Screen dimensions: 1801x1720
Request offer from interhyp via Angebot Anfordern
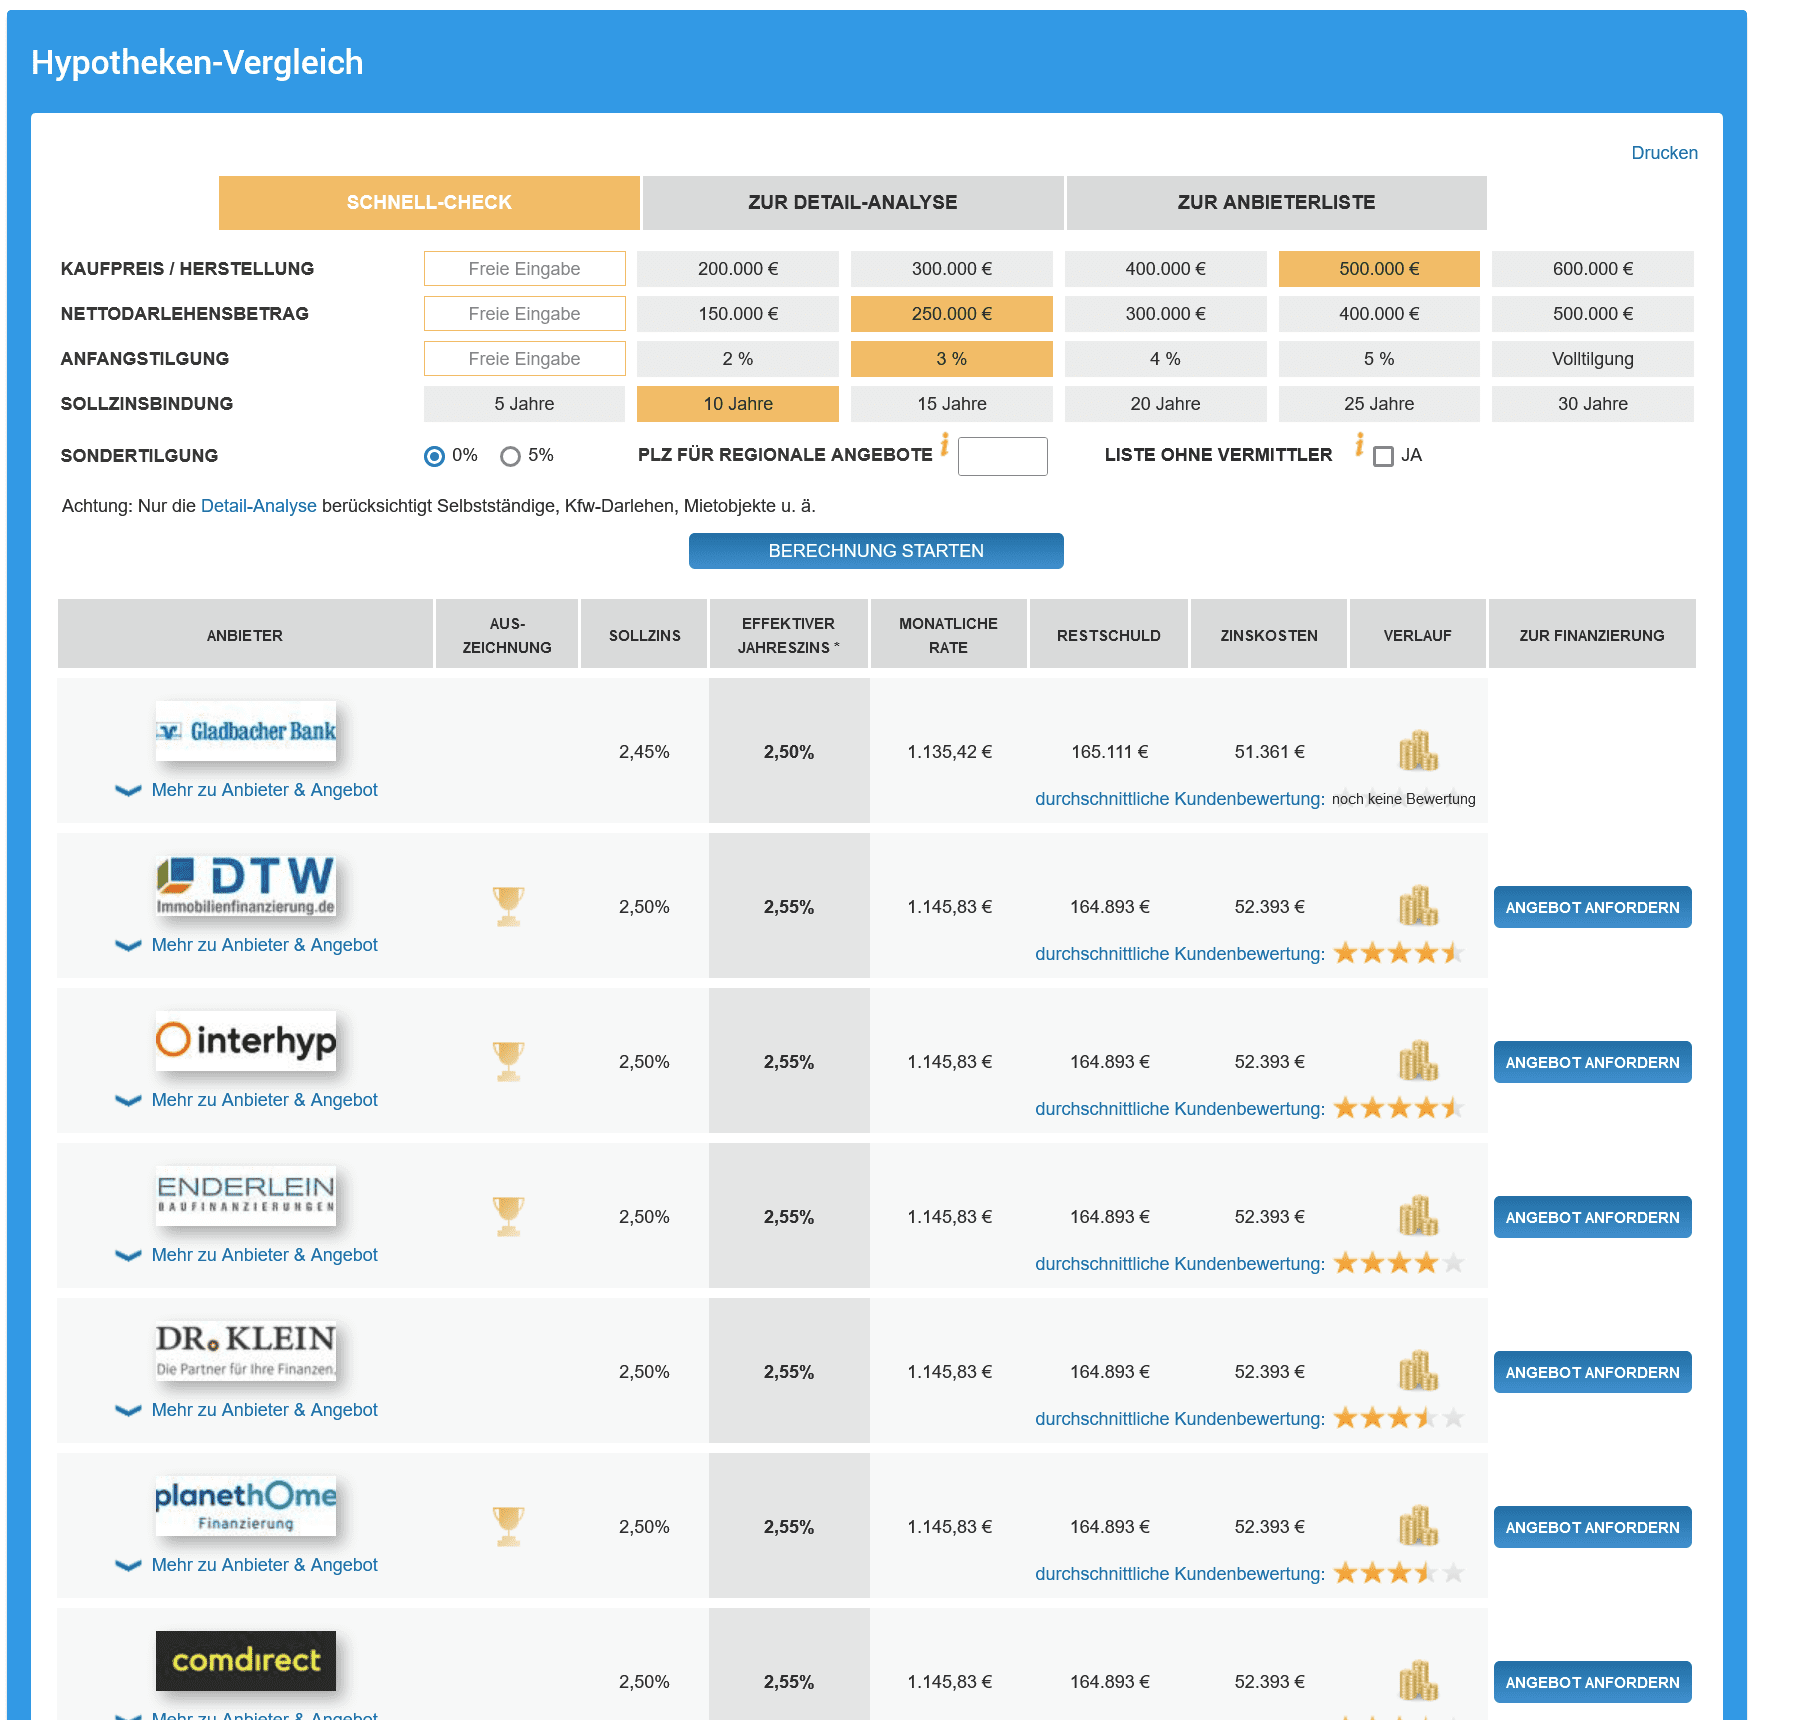pos(1593,1062)
